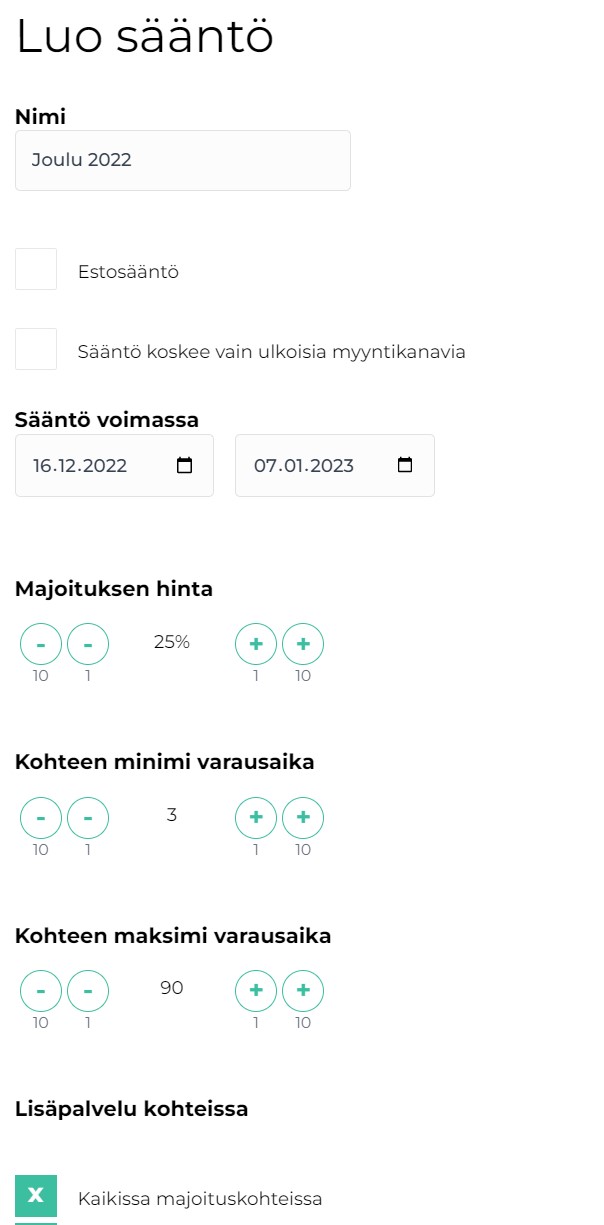Enable the Estosääntö checkbox

[36, 270]
